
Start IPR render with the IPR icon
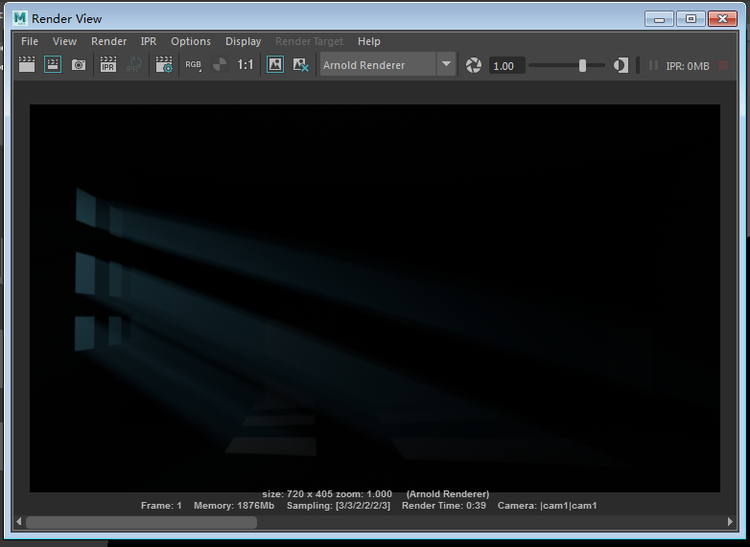point(108,65)
